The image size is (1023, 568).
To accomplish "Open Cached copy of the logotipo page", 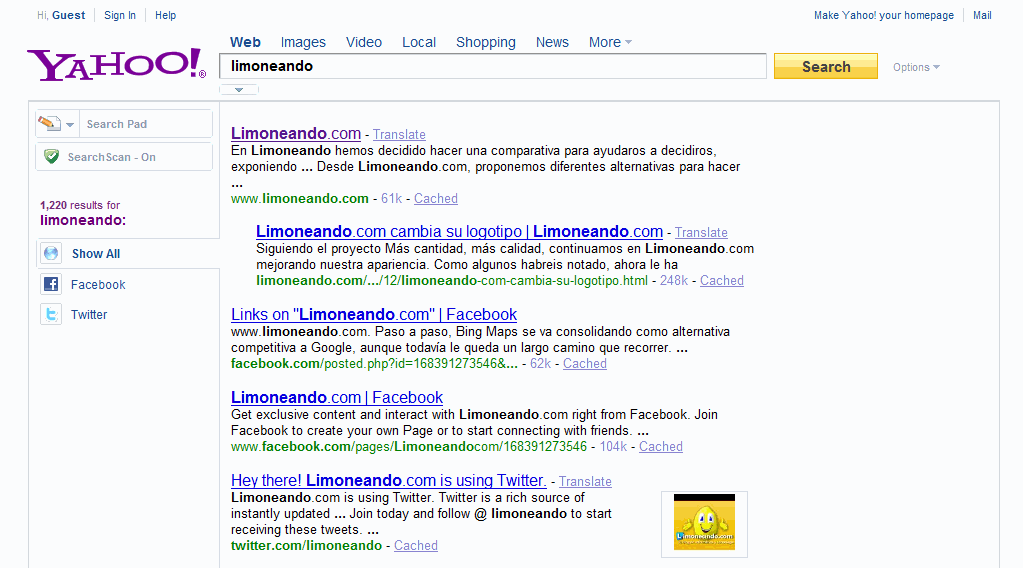I will click(x=722, y=280).
